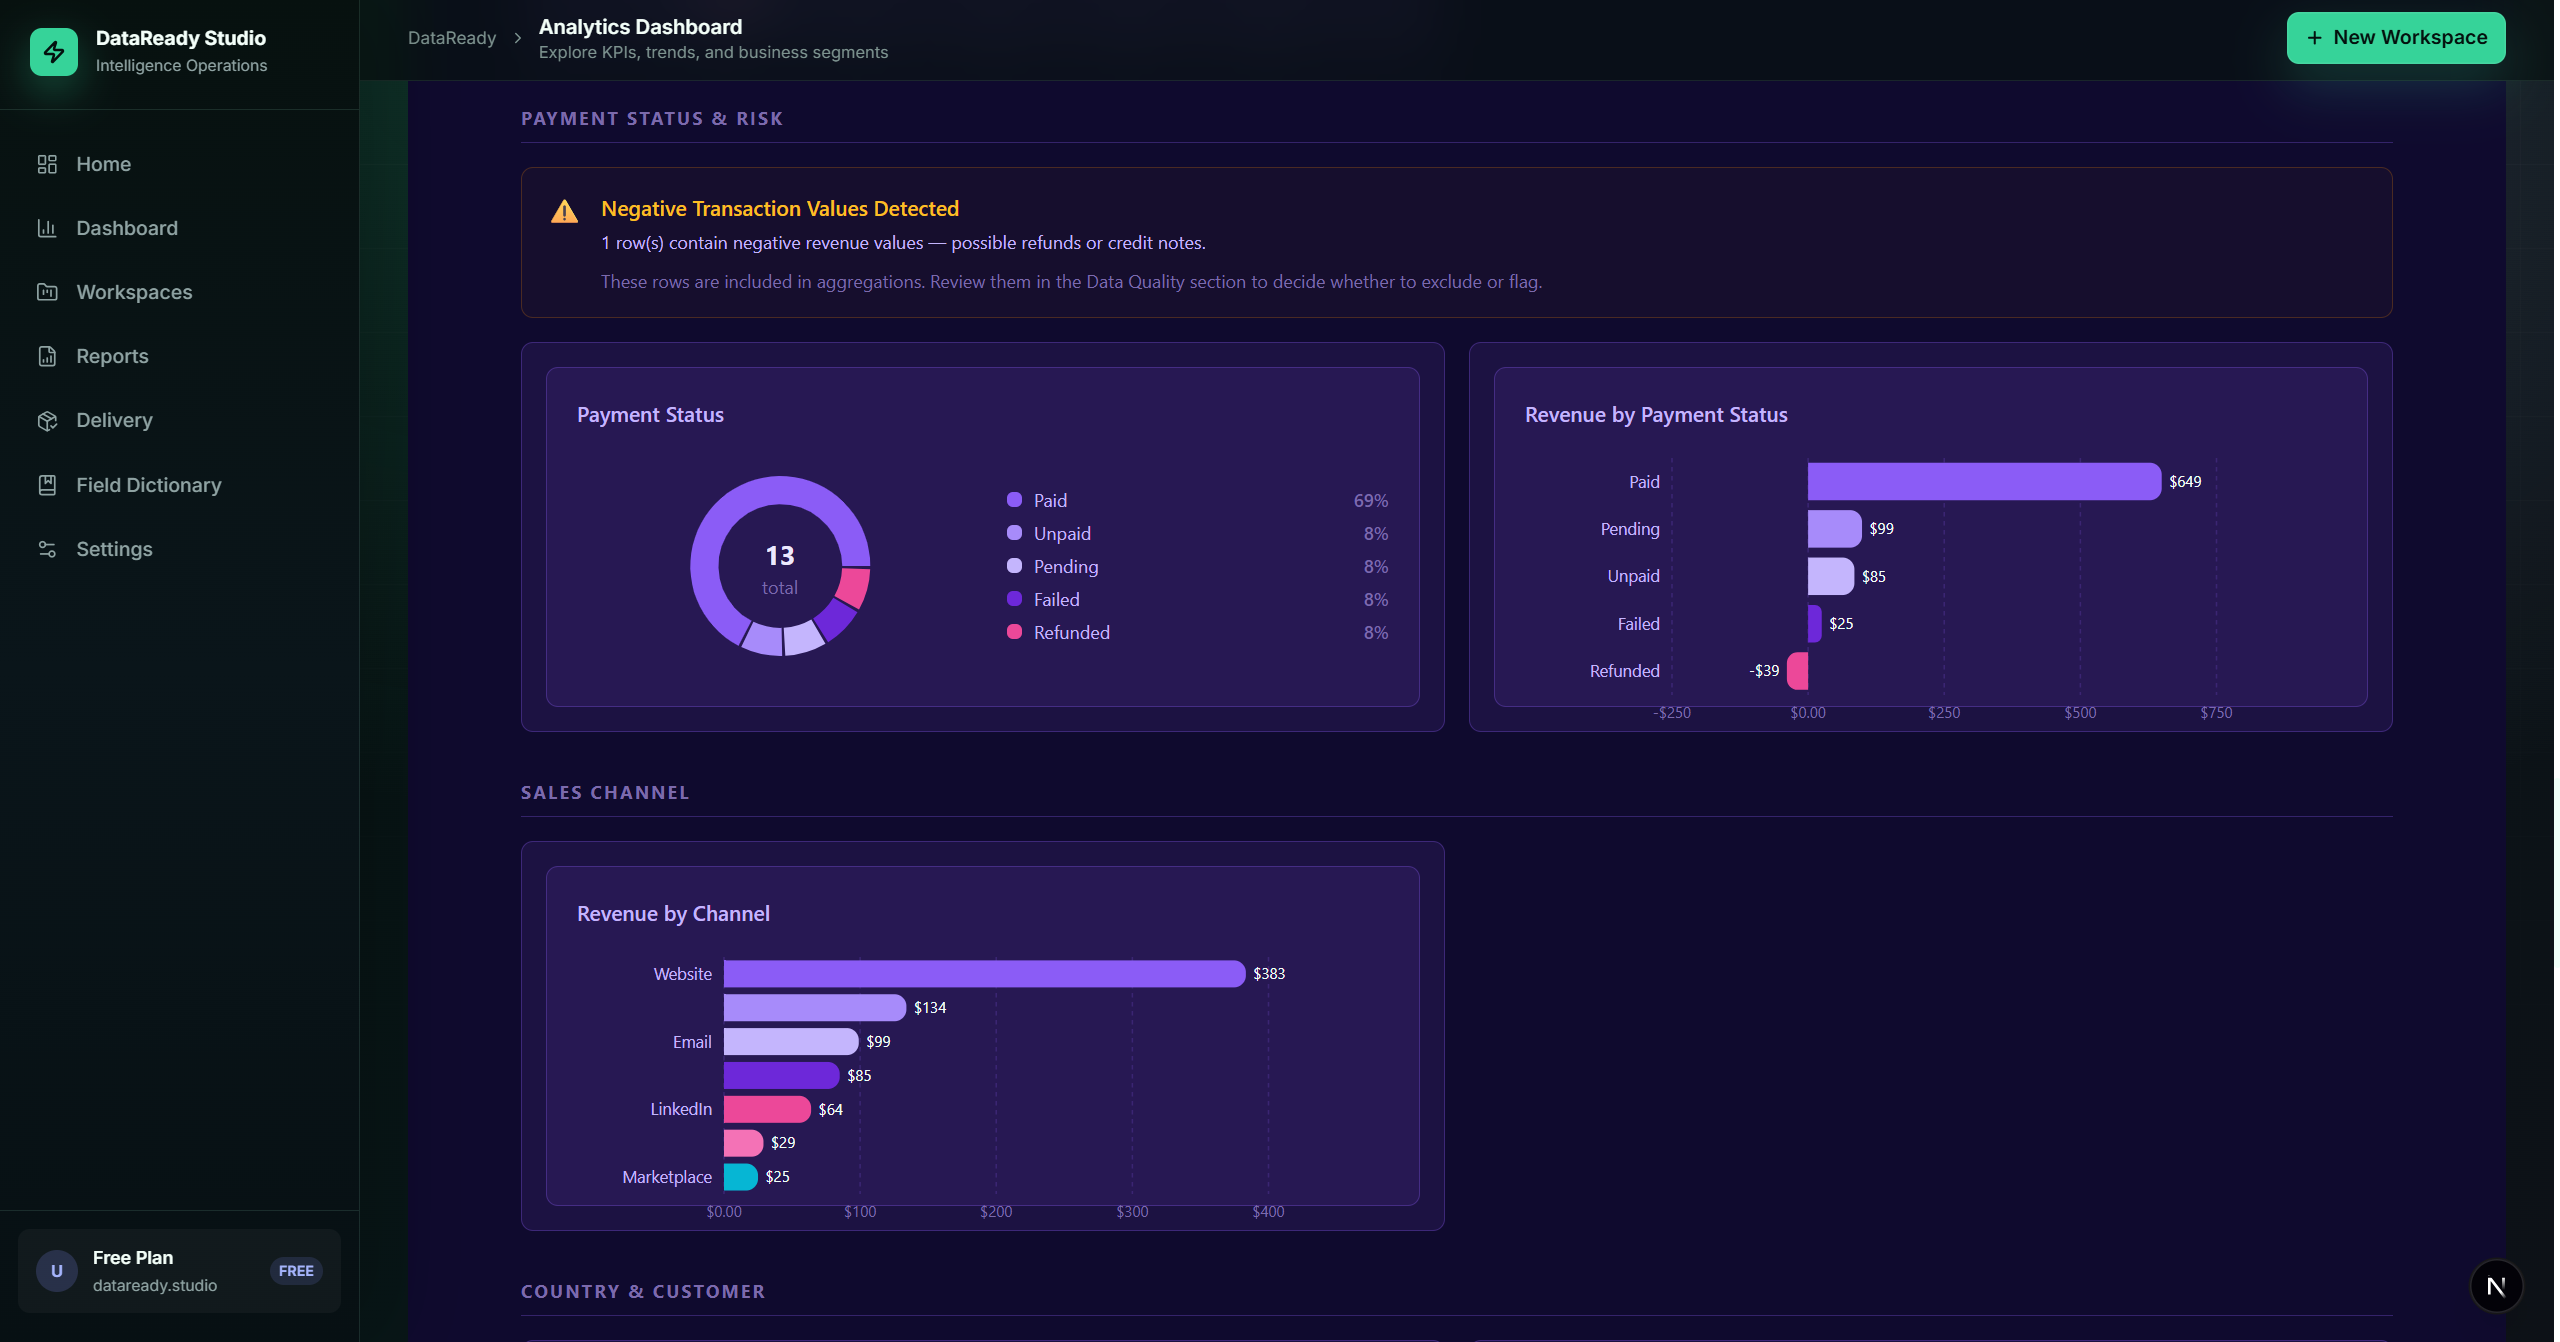
Task: Click the Website $383 channel bar
Action: click(984, 974)
